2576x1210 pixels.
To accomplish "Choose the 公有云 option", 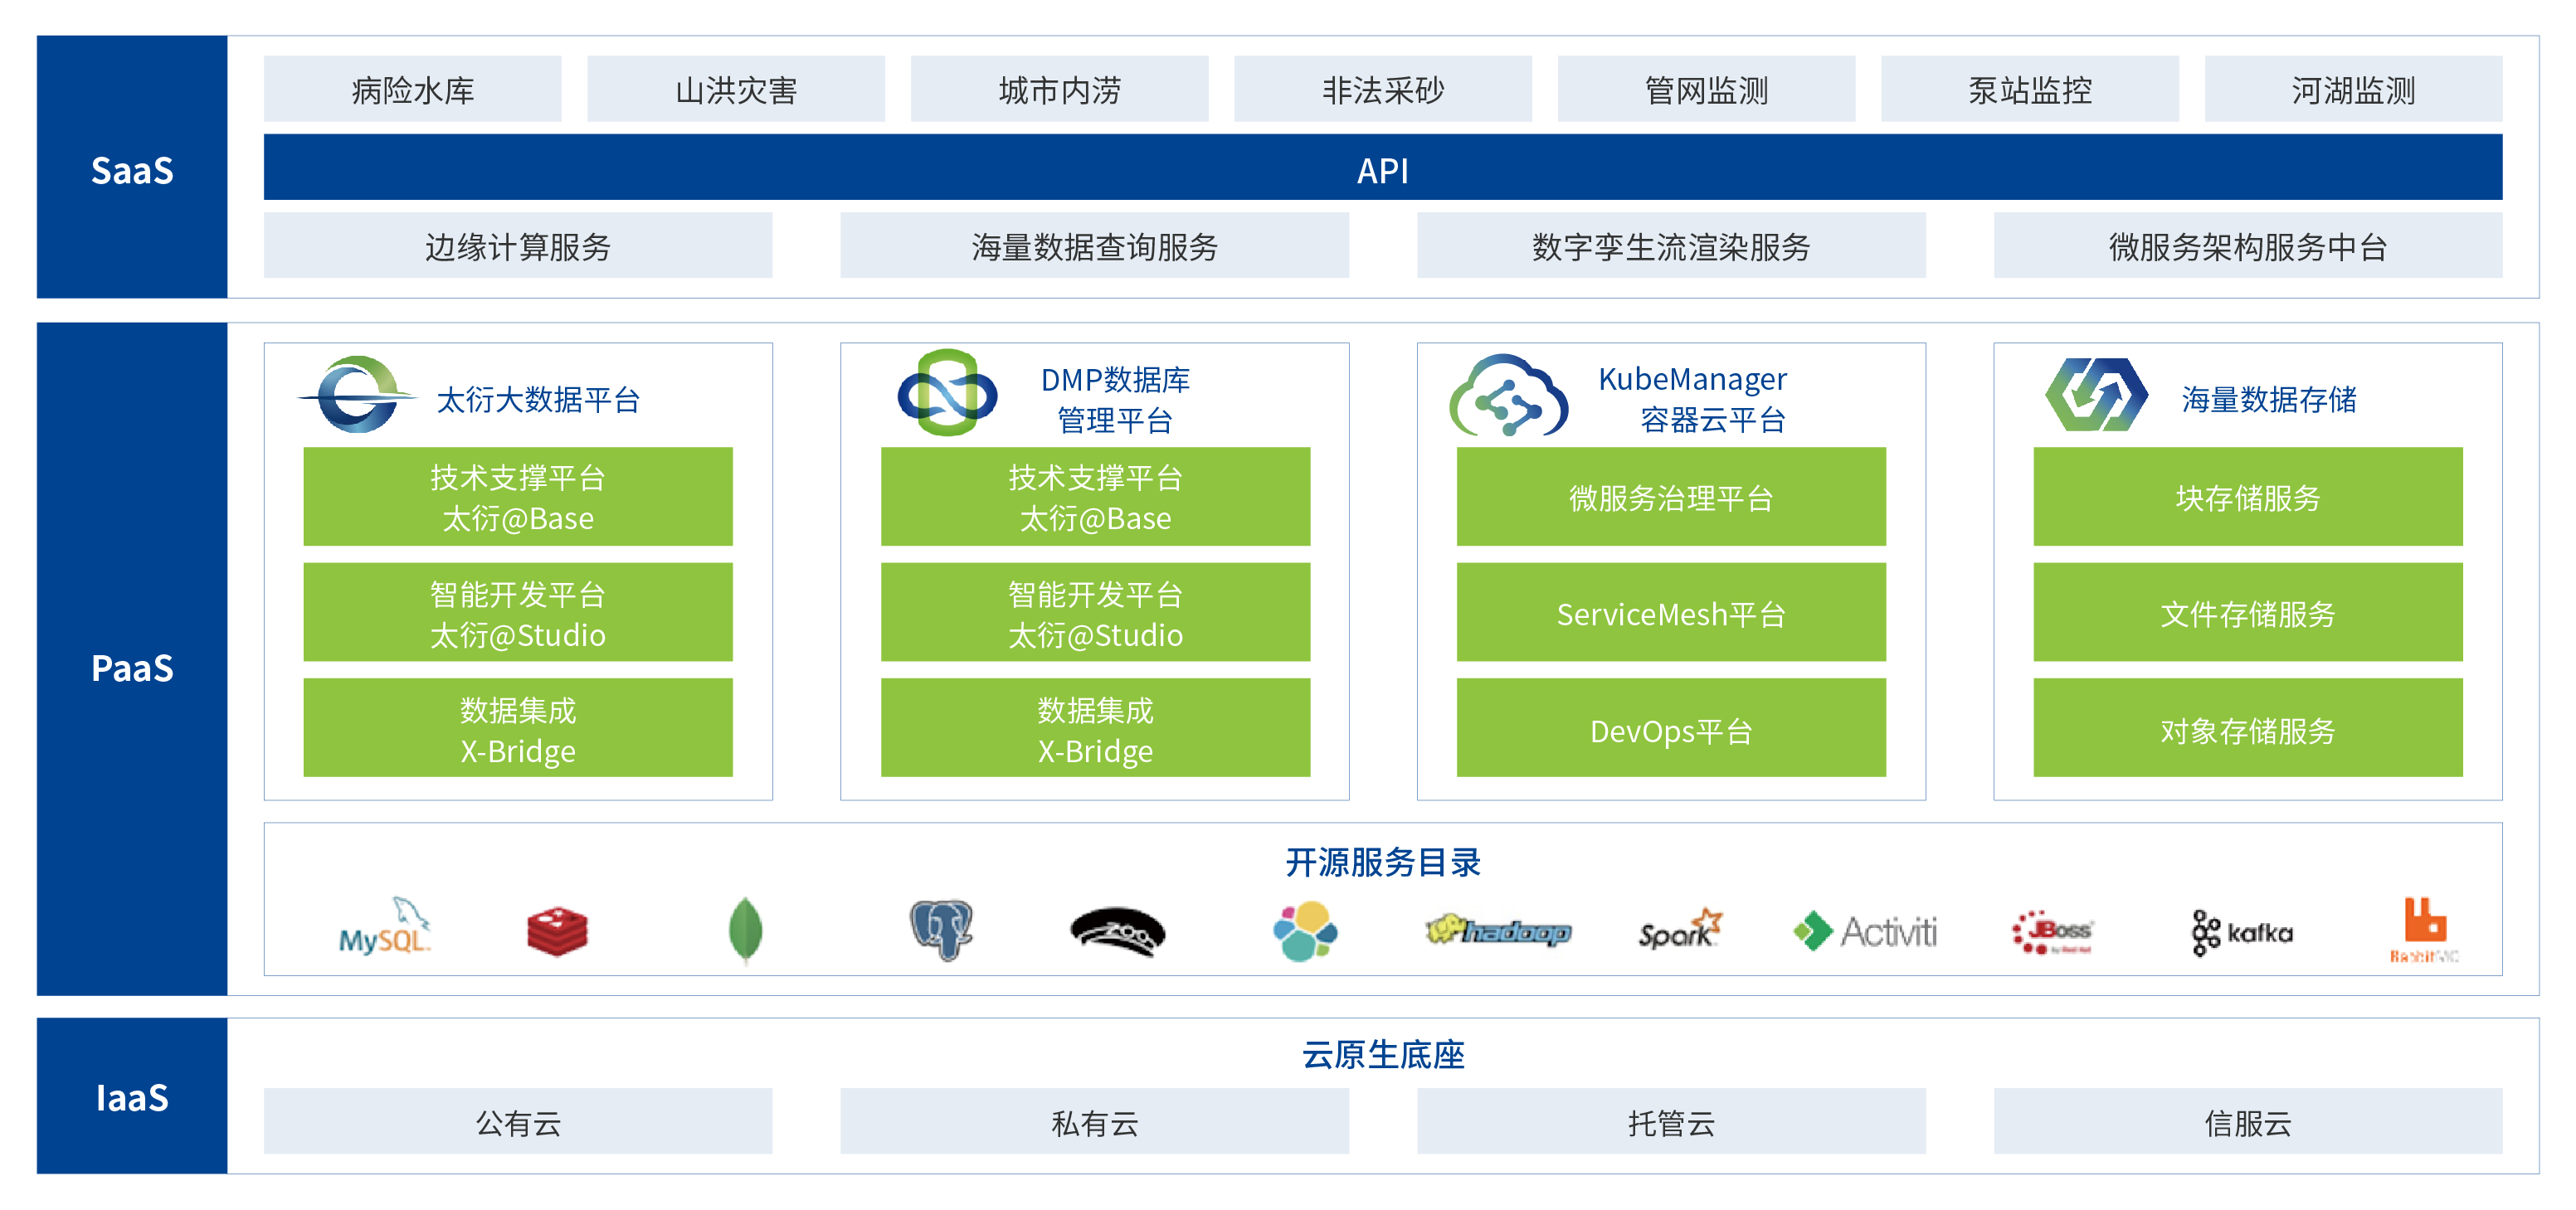I will (518, 1121).
